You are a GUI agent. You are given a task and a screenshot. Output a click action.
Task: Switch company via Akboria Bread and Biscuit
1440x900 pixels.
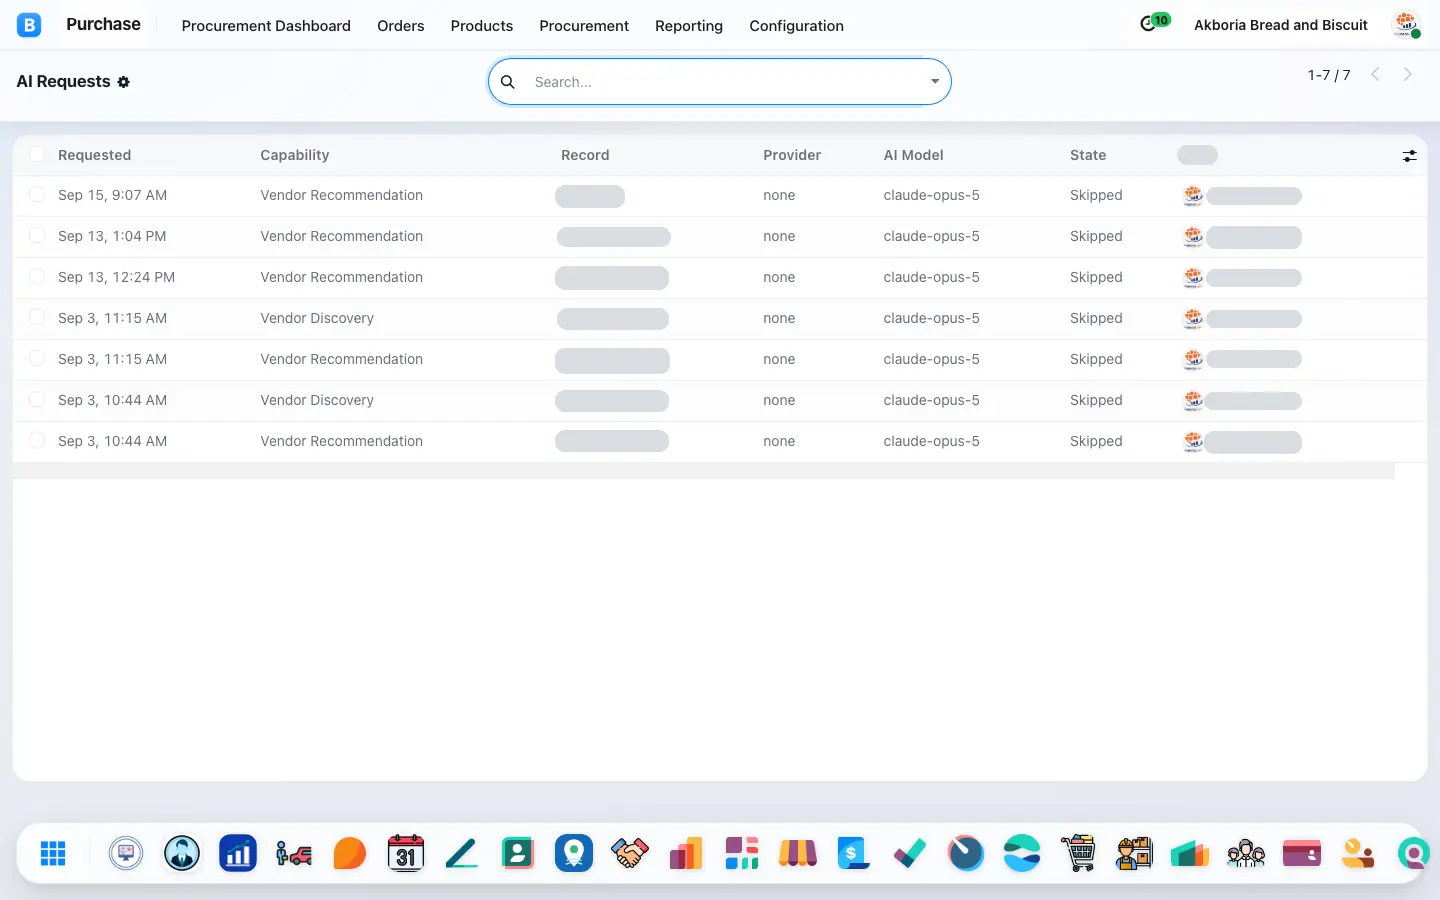point(1281,25)
